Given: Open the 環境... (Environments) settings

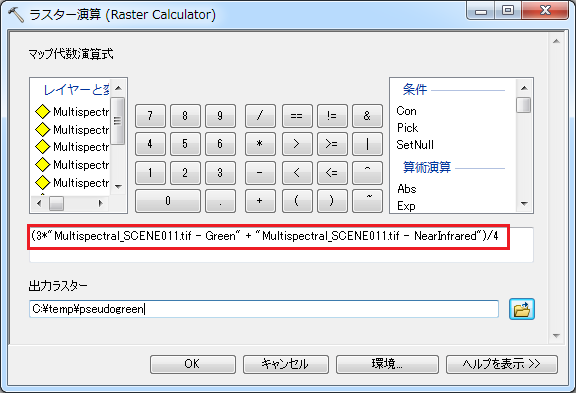Looking at the screenshot, I should [387, 364].
